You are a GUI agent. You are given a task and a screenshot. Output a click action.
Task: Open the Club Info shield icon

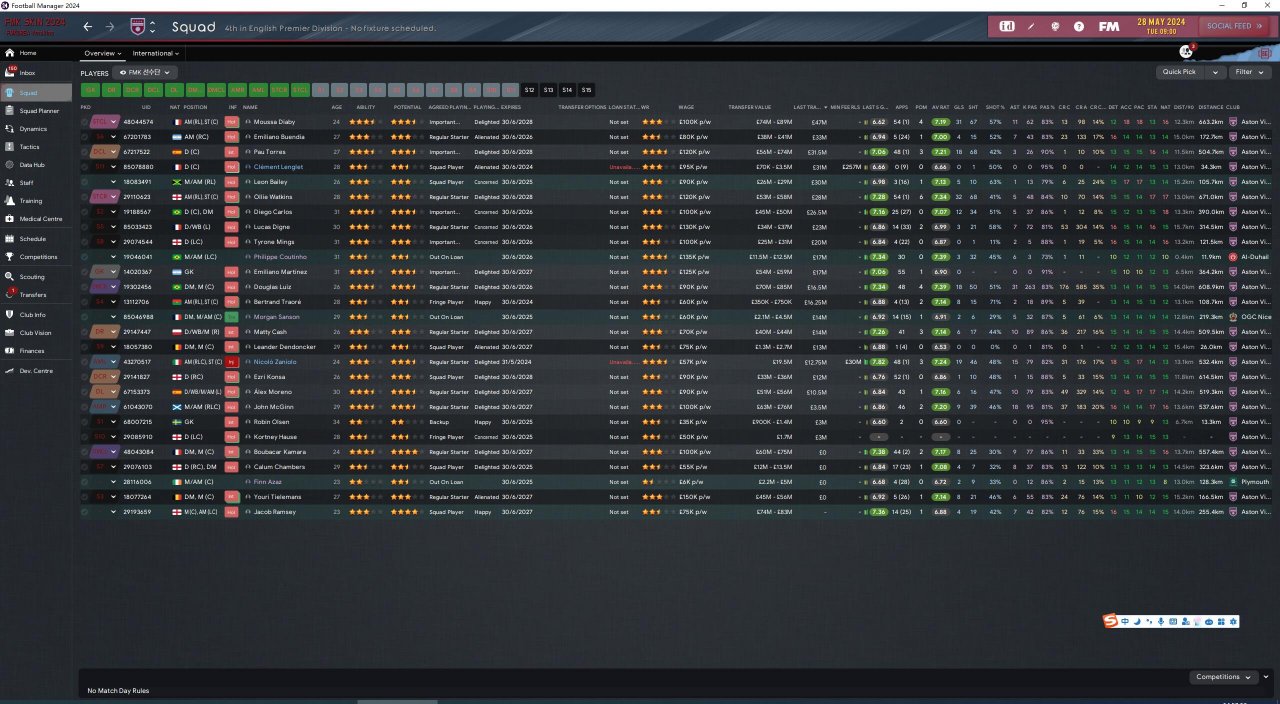(10, 315)
